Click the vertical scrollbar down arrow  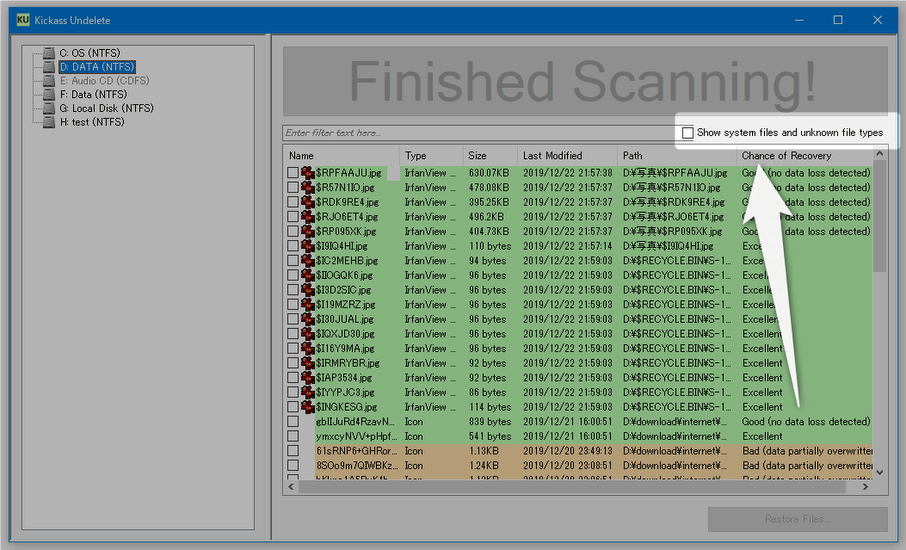[x=879, y=472]
